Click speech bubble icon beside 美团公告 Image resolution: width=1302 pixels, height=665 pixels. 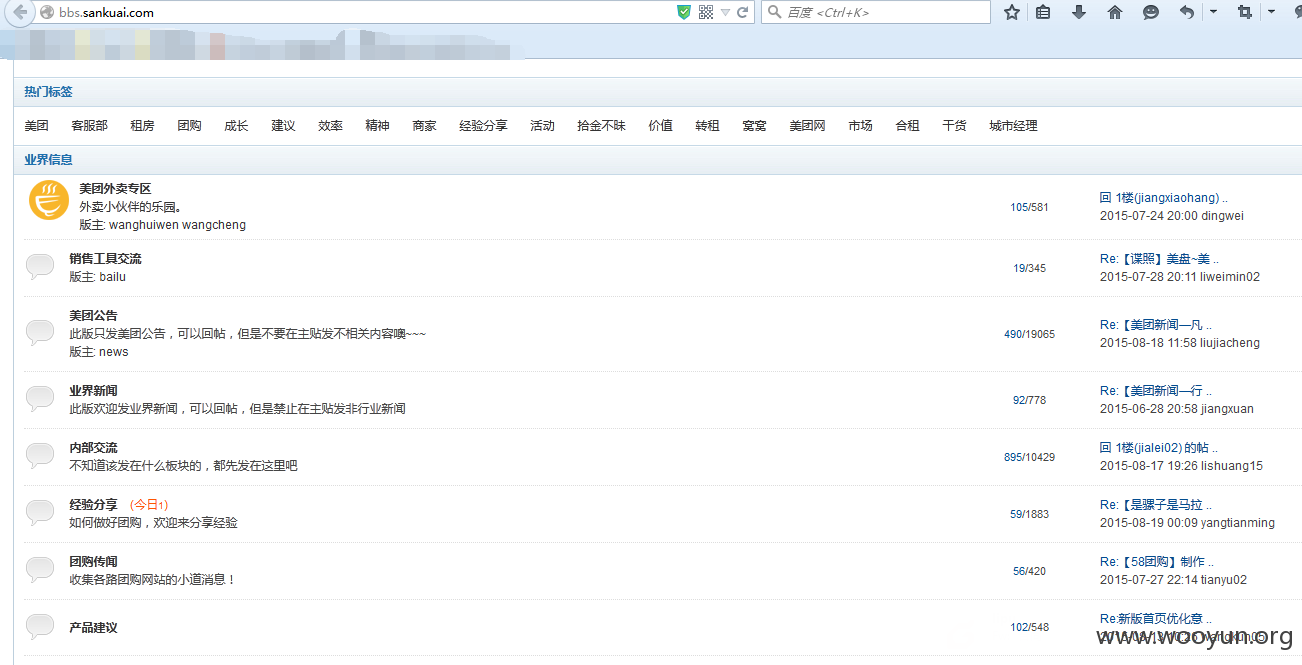pyautogui.click(x=40, y=333)
